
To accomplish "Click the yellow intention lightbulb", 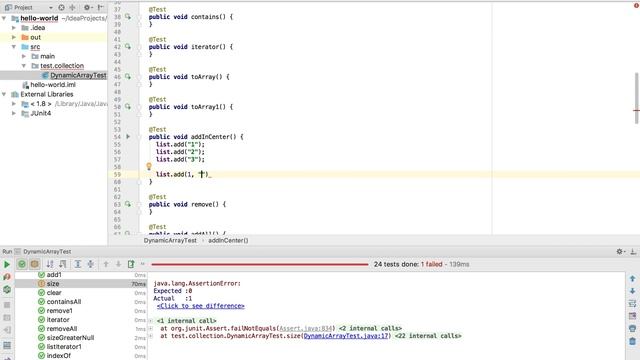I will [149, 166].
